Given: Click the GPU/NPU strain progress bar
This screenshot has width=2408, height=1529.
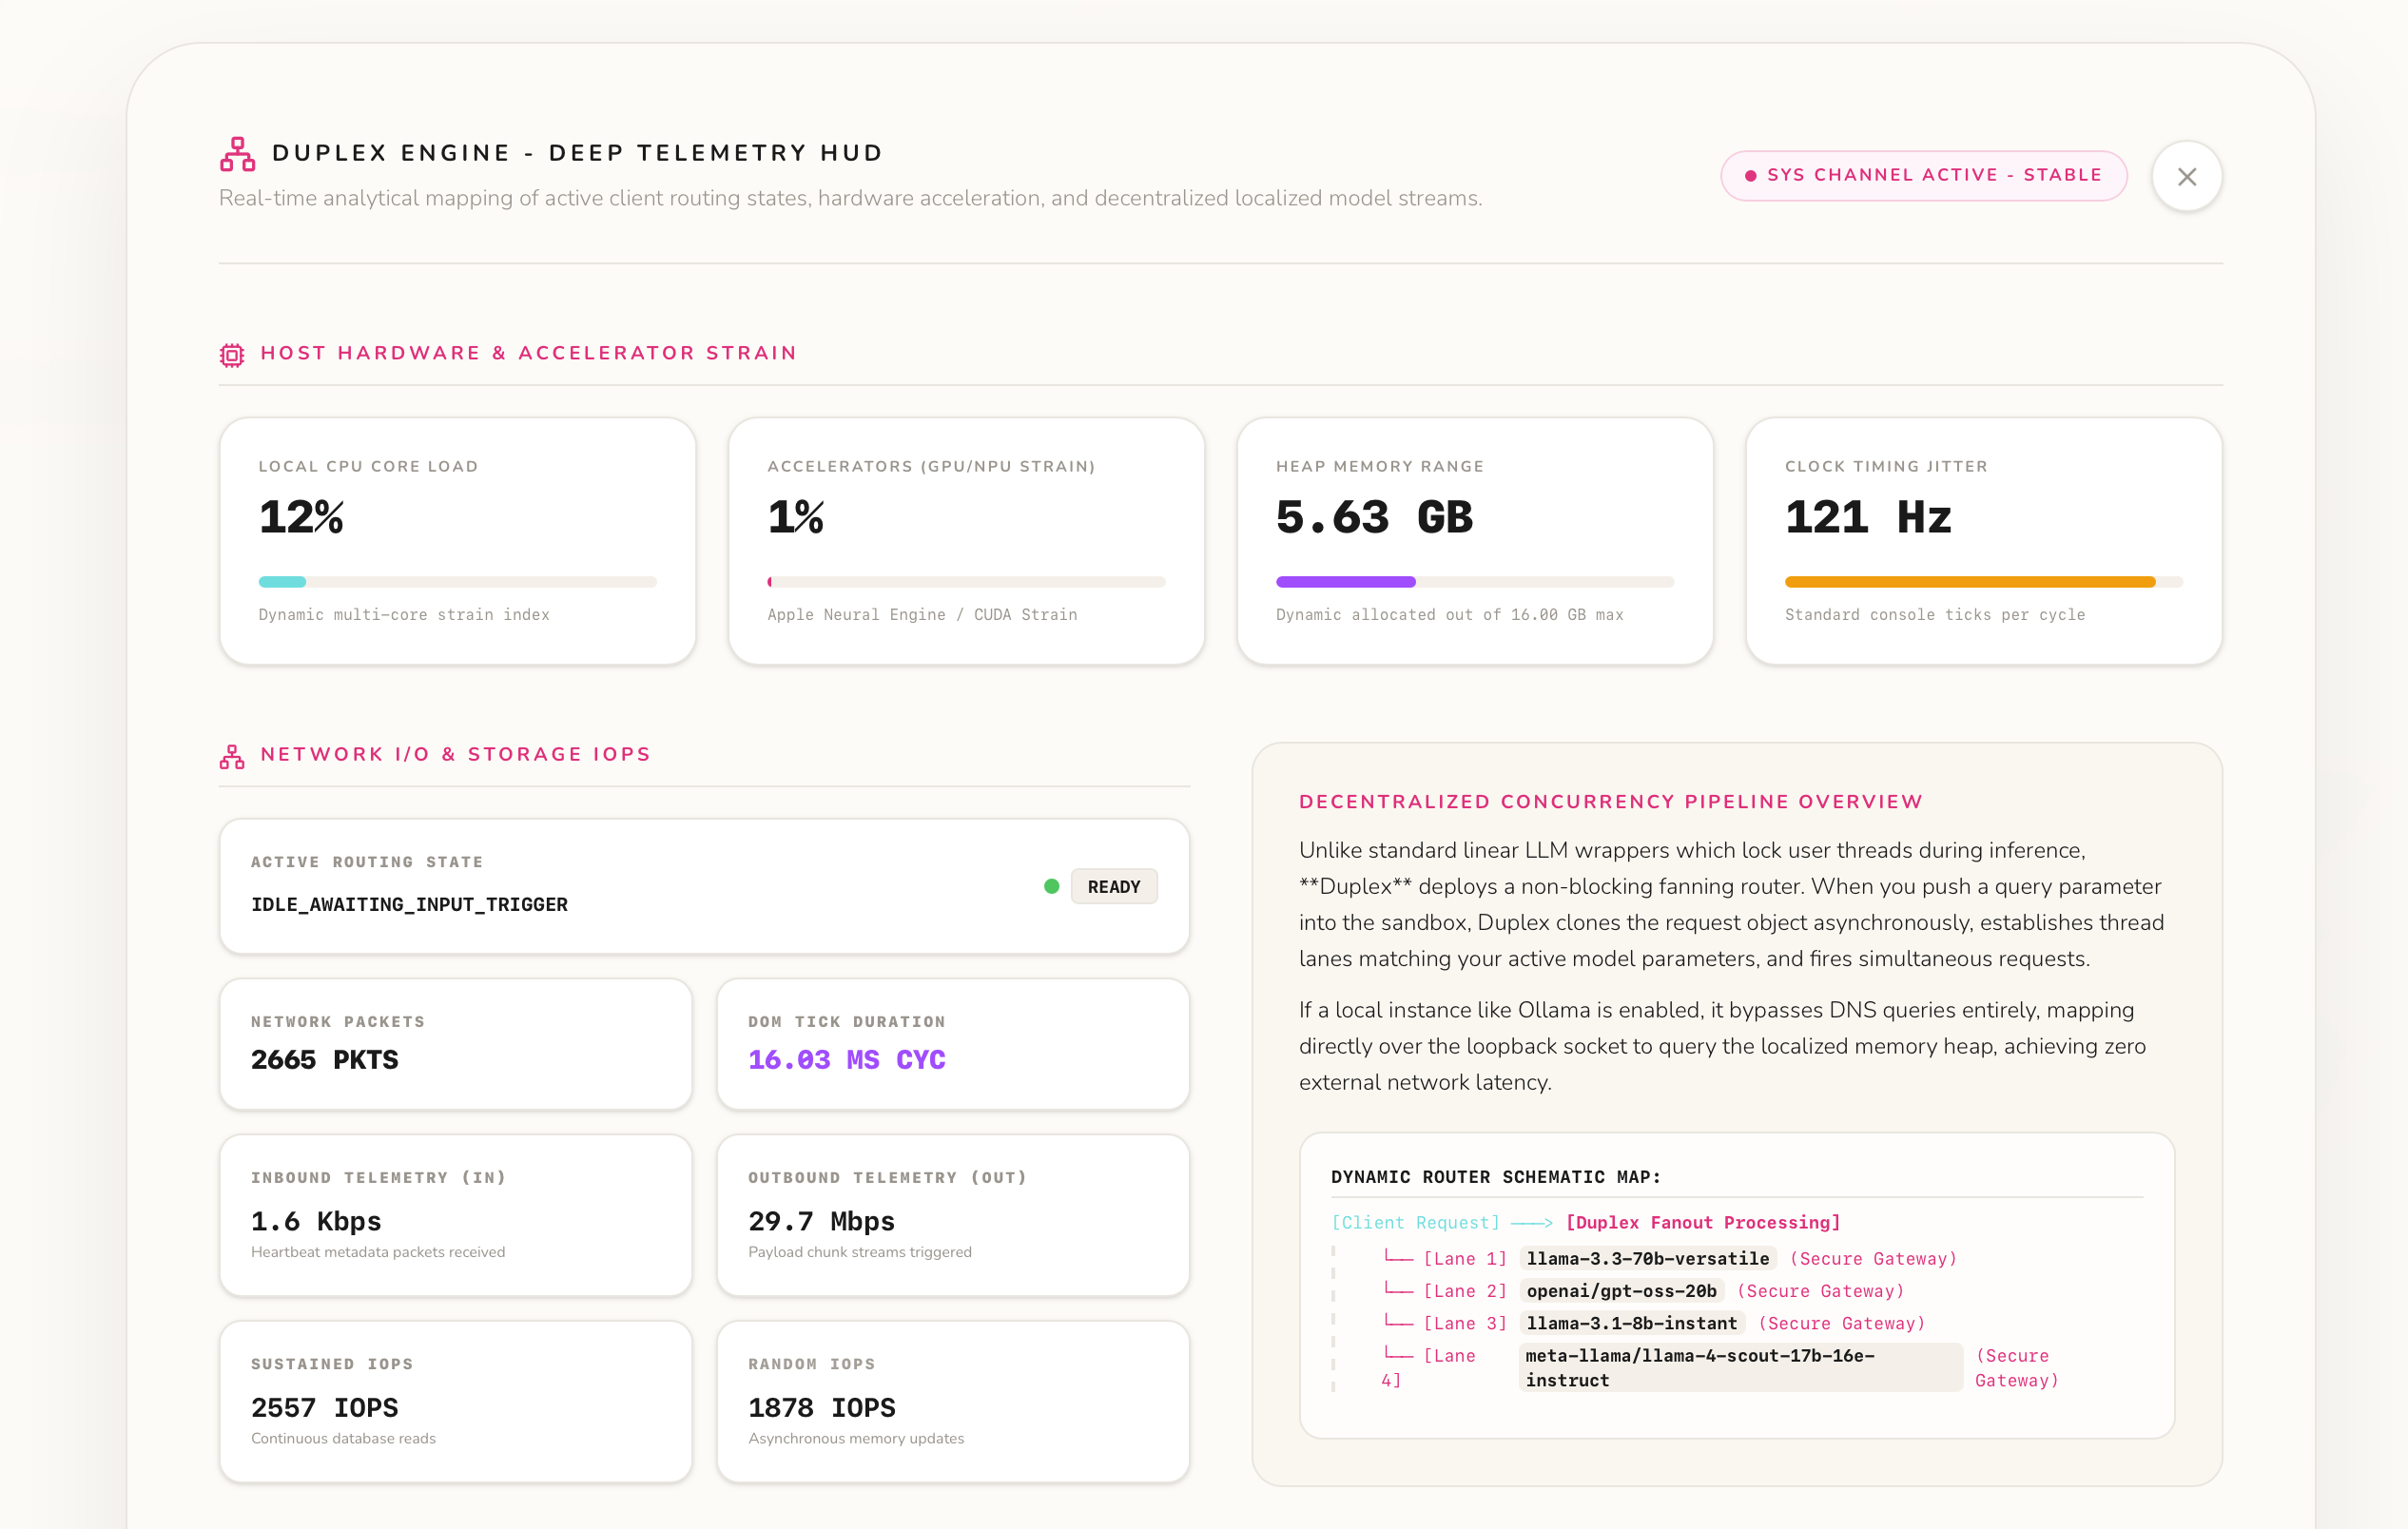Looking at the screenshot, I should coord(966,582).
